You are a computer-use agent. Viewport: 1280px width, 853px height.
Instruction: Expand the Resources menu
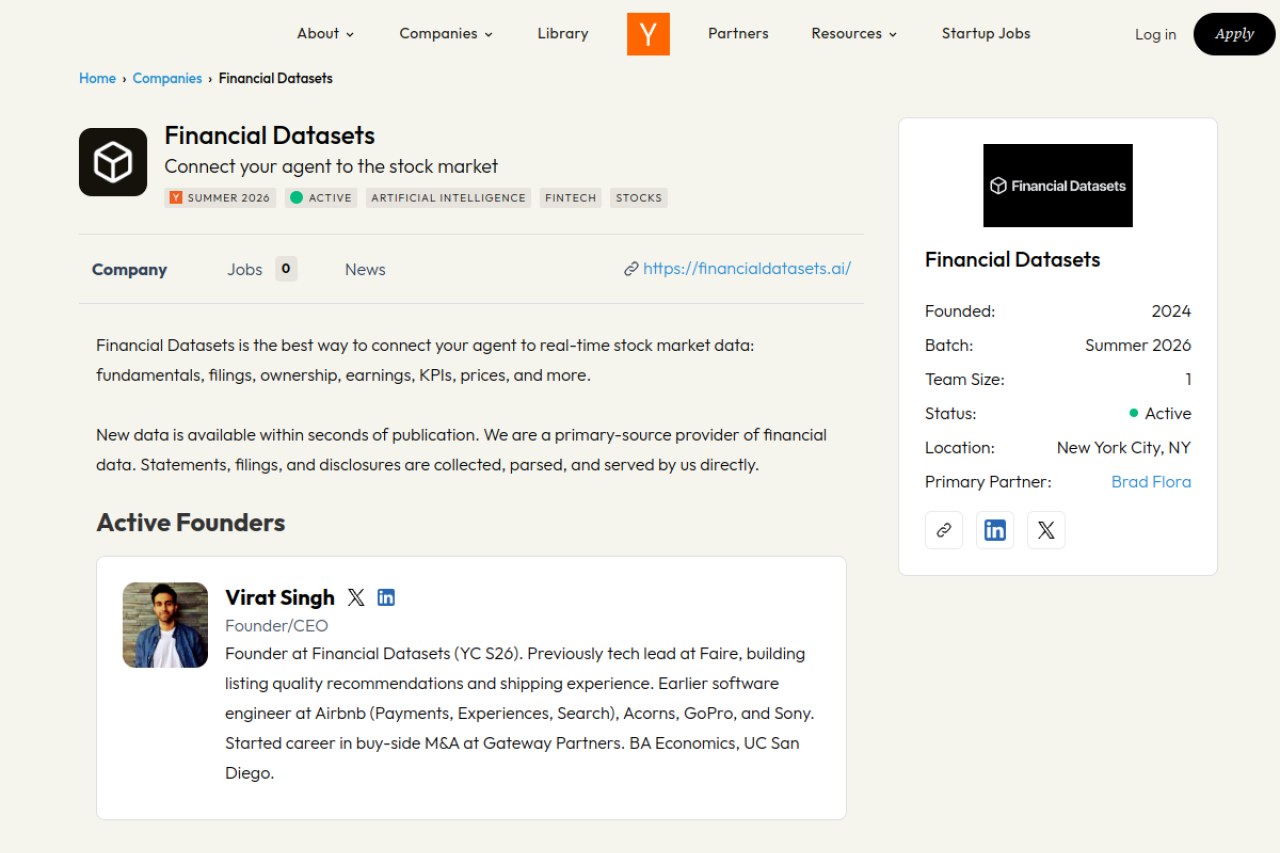pos(854,33)
